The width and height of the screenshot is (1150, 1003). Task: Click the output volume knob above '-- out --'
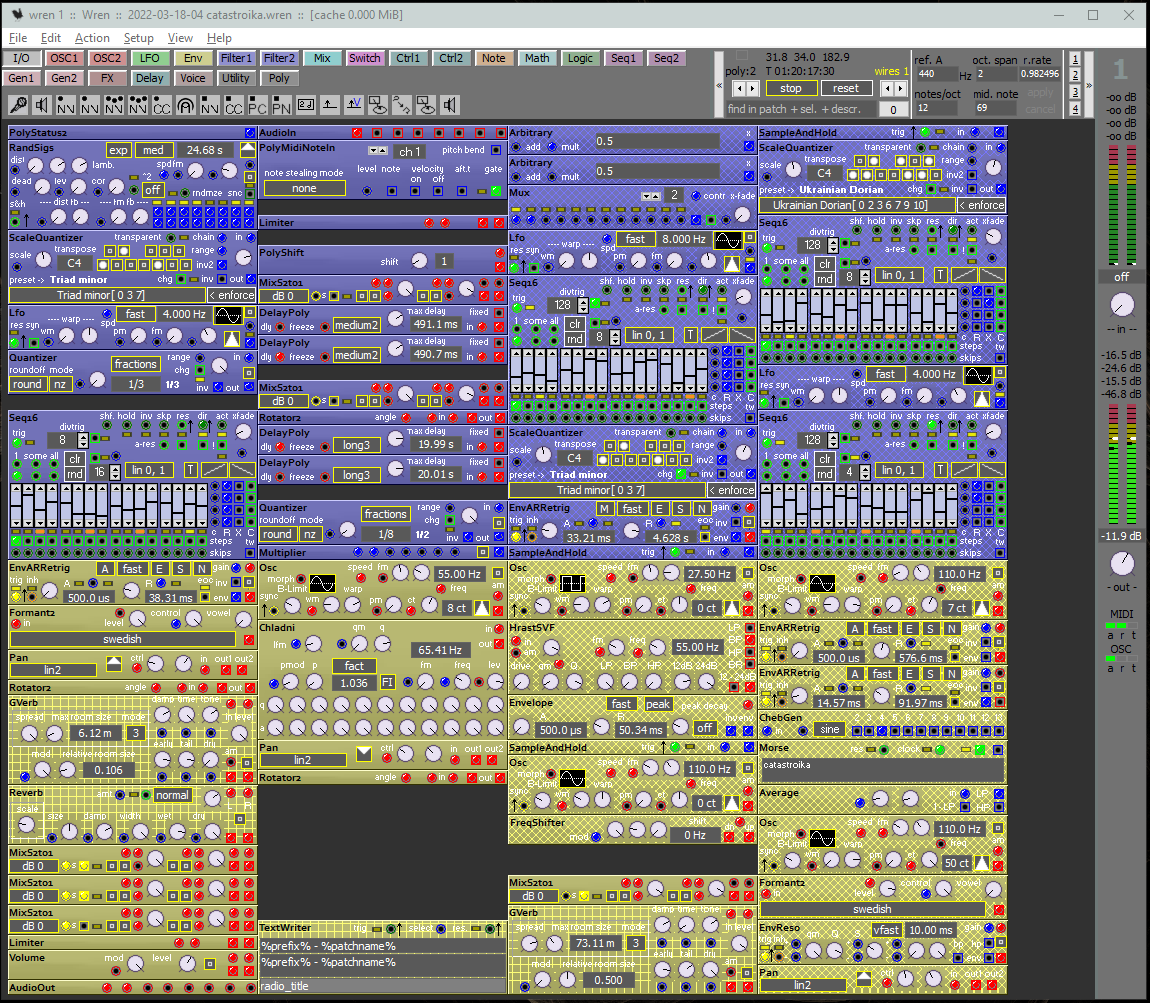[1122, 563]
